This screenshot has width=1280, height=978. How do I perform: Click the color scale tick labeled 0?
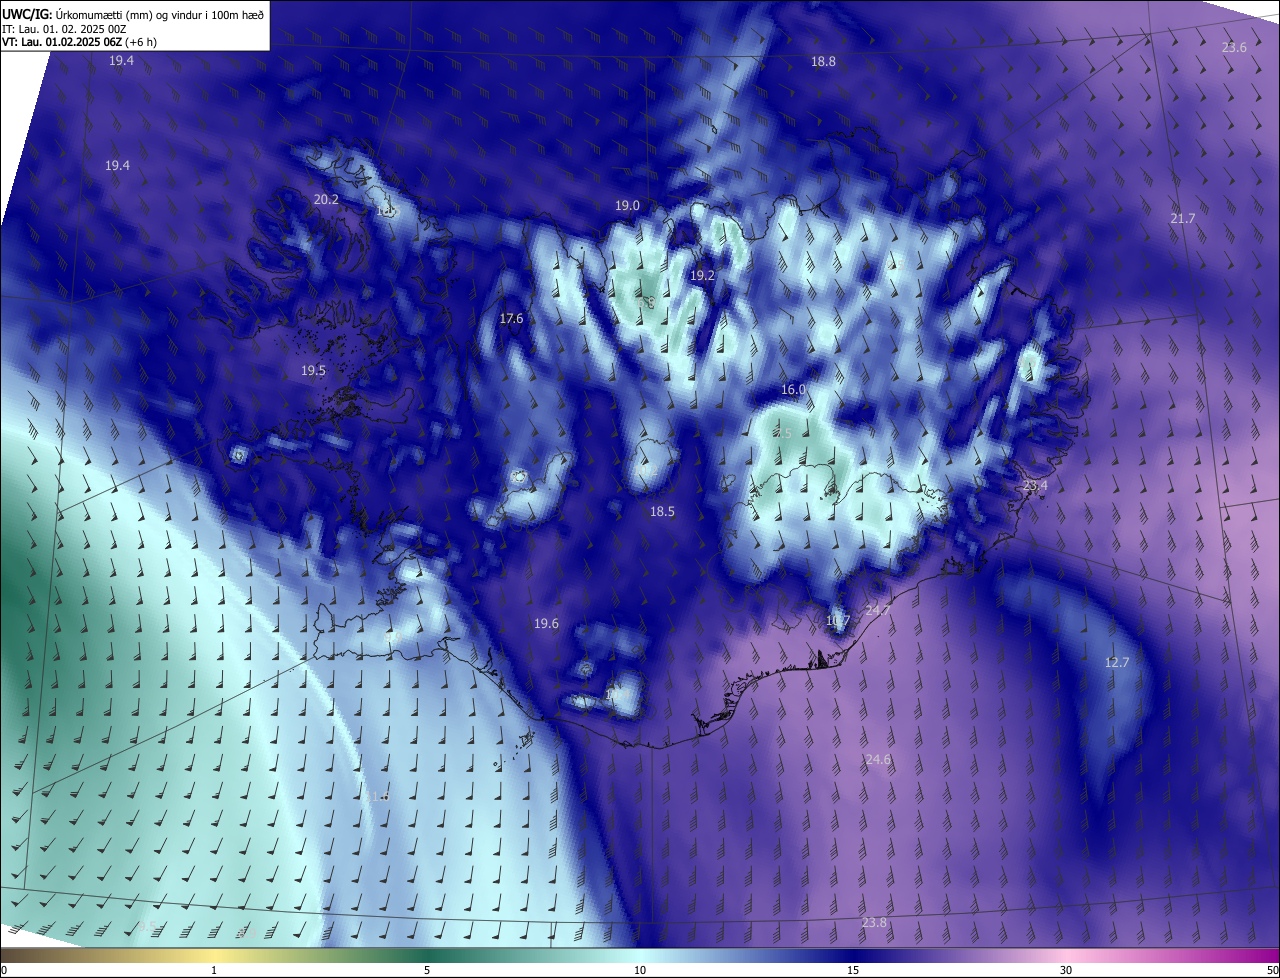[4, 971]
